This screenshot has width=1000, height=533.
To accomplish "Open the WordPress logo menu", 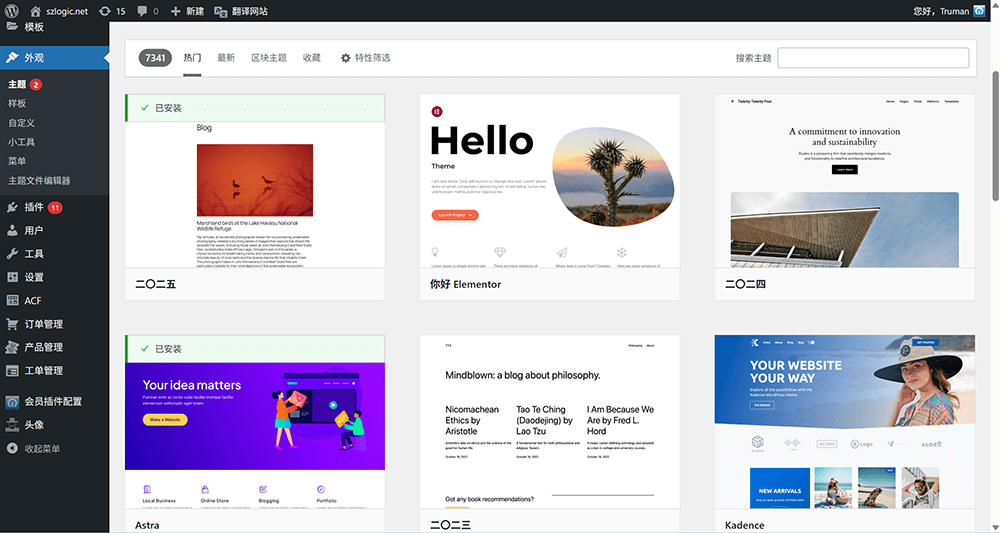I will point(12,11).
